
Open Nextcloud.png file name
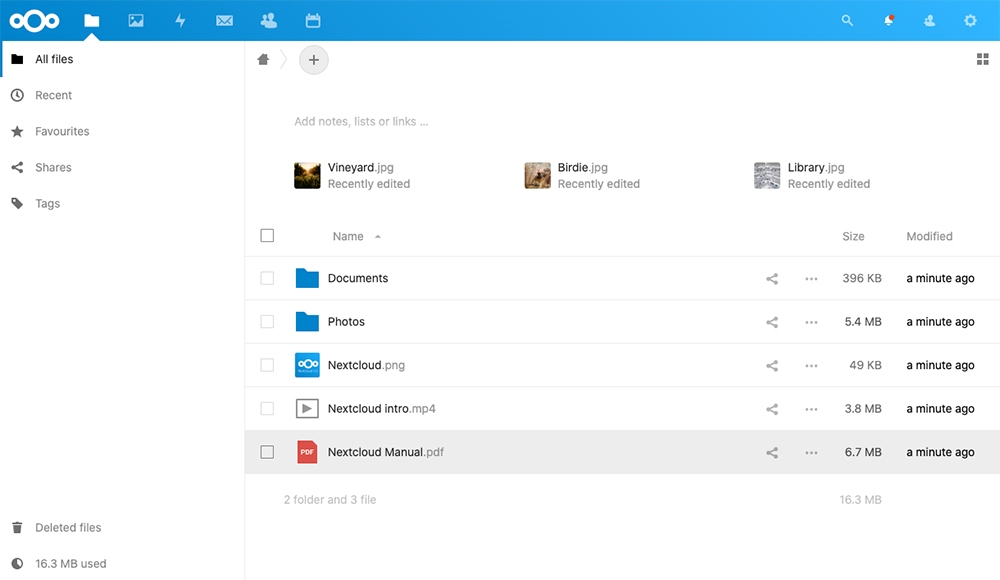[366, 365]
